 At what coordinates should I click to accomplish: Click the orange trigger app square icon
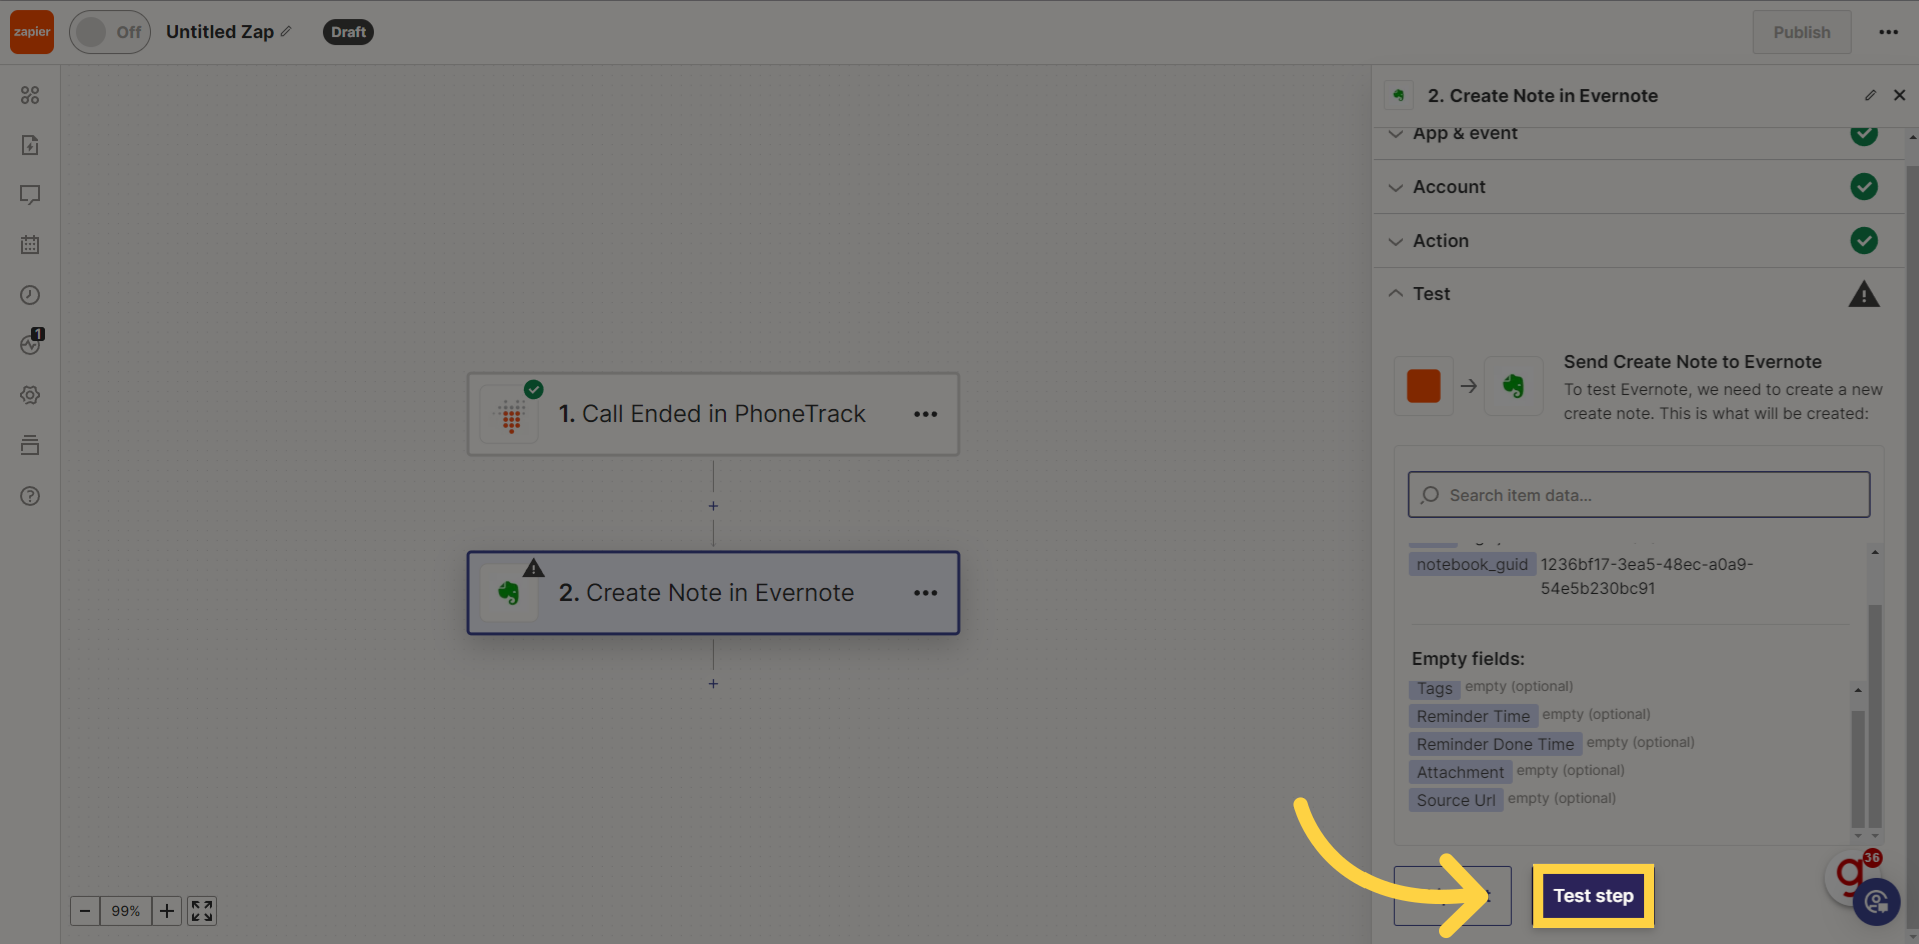[x=1424, y=386]
